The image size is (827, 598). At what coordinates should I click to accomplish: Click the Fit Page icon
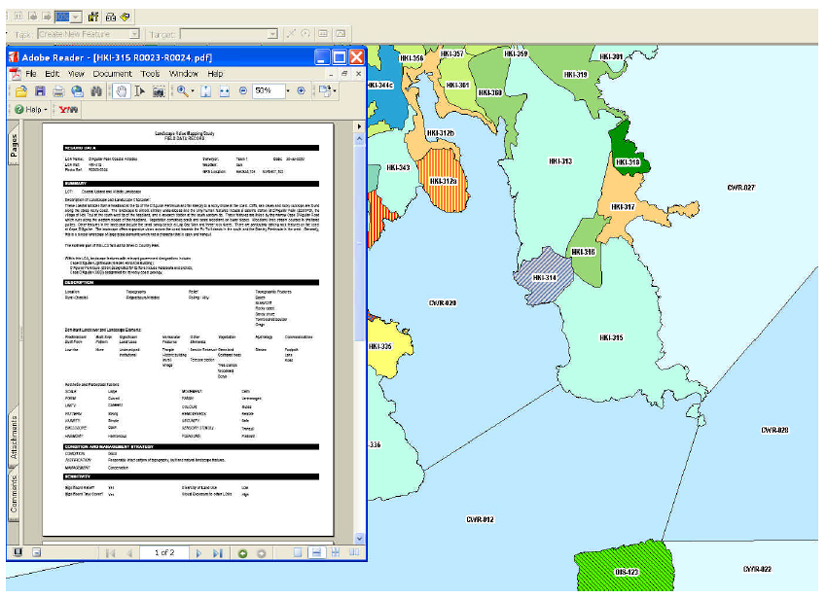click(206, 91)
